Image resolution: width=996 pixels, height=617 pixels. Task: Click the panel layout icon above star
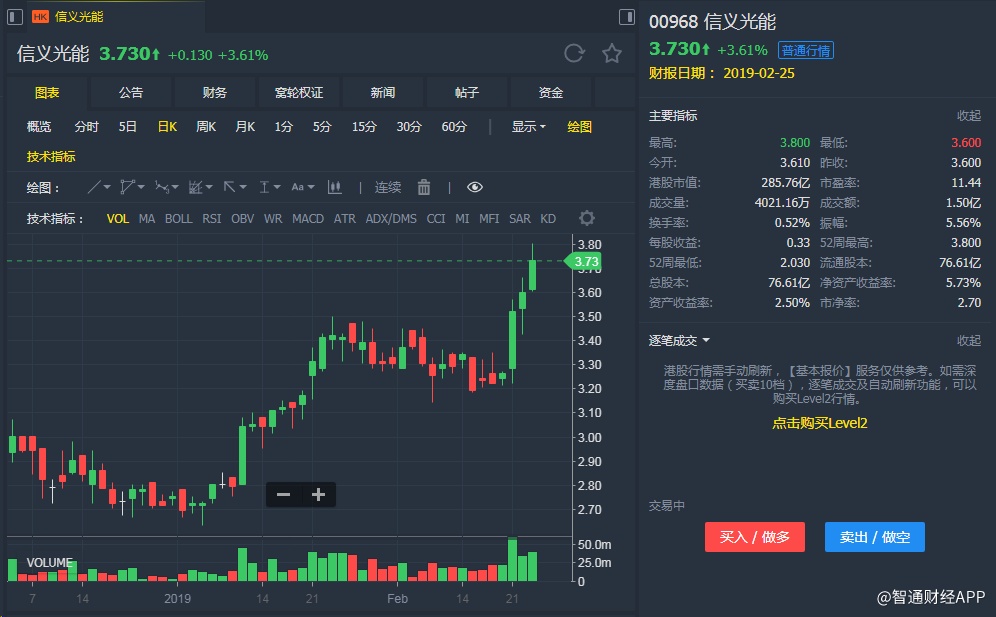(x=627, y=17)
